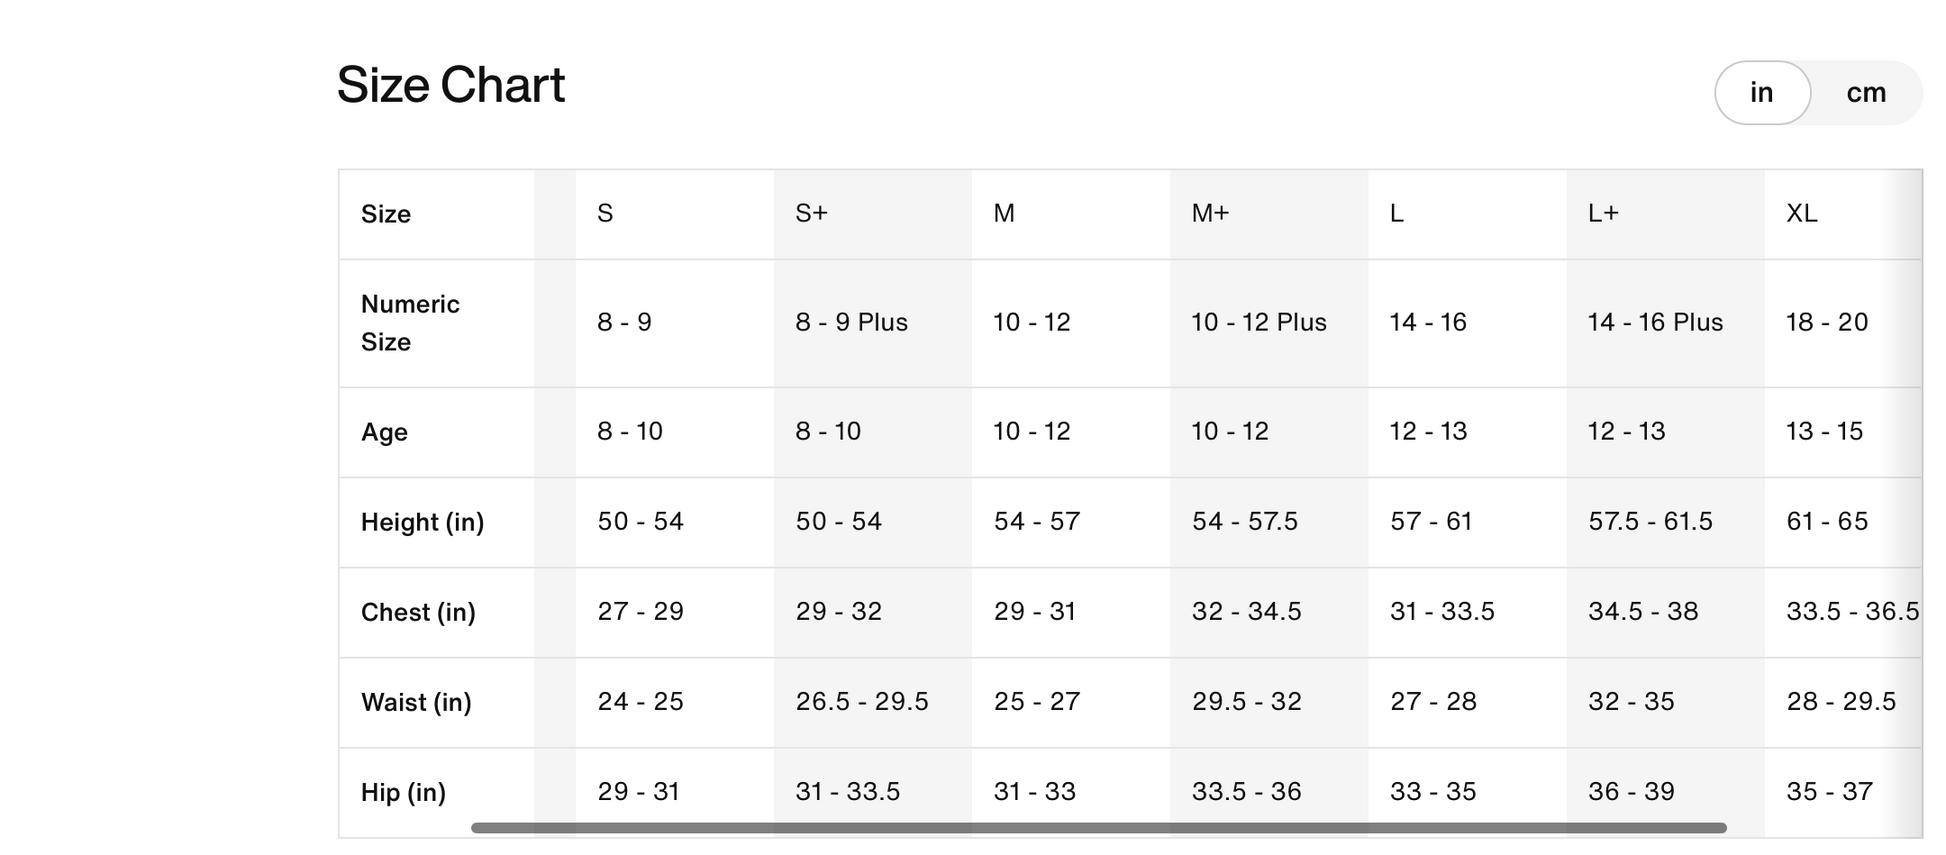Viewport: 1946px width, 855px height.
Task: Select the S size column header
Action: 605,213
